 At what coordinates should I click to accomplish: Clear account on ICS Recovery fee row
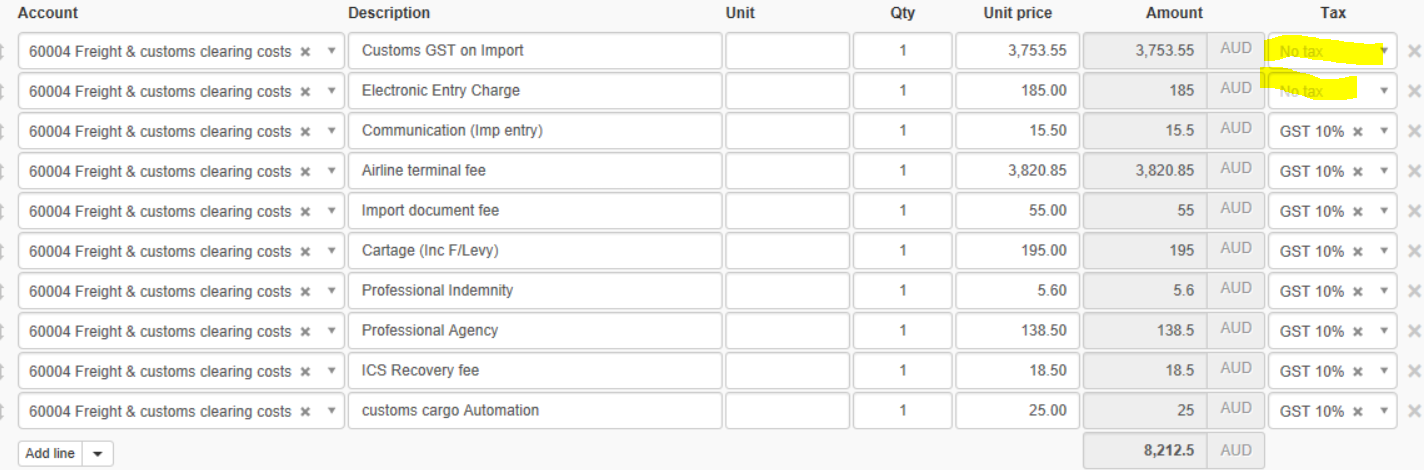[x=306, y=371]
